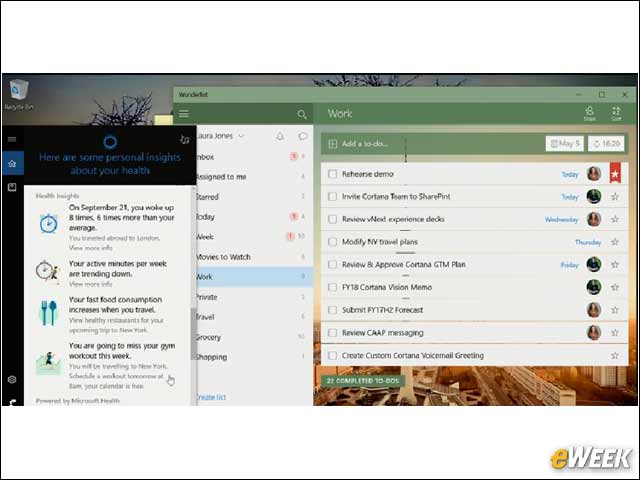Expand the 22 Completed To-Dos section
The width and height of the screenshot is (640, 480).
click(x=362, y=380)
